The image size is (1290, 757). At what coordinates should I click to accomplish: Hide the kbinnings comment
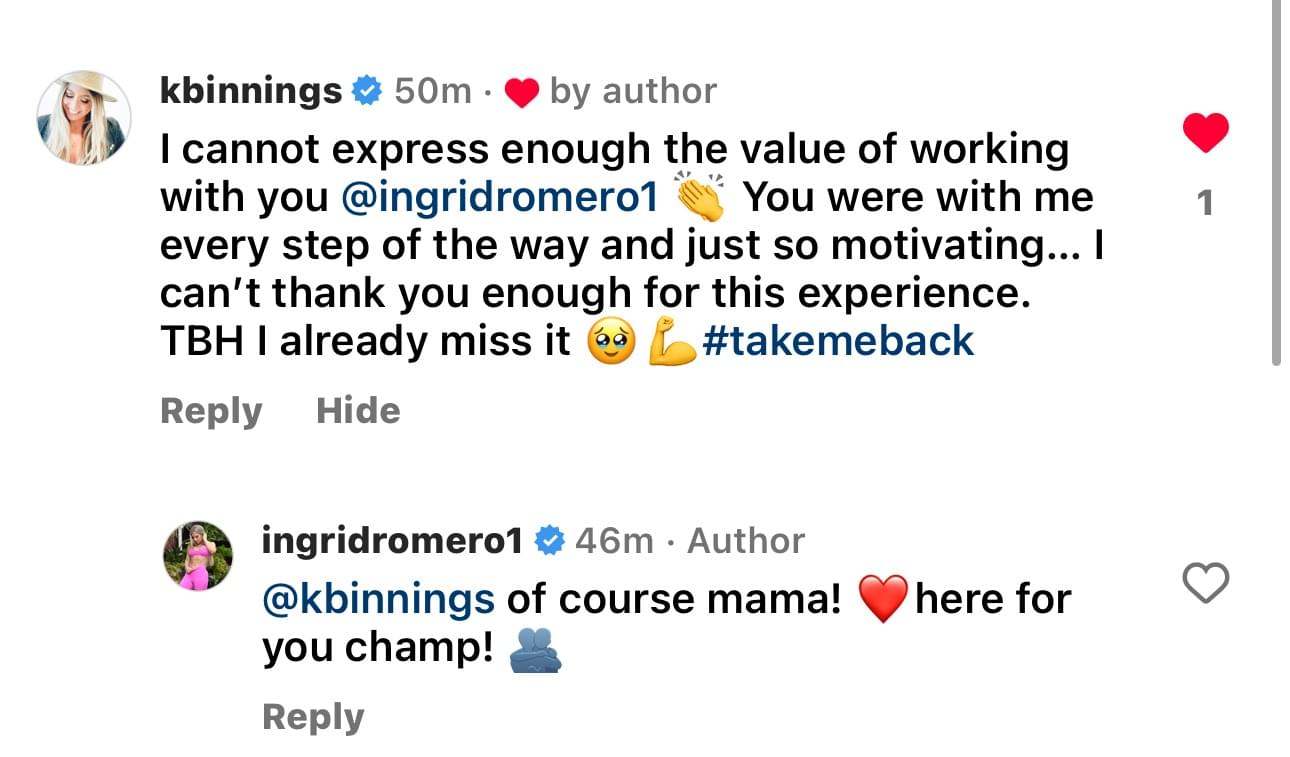point(358,411)
